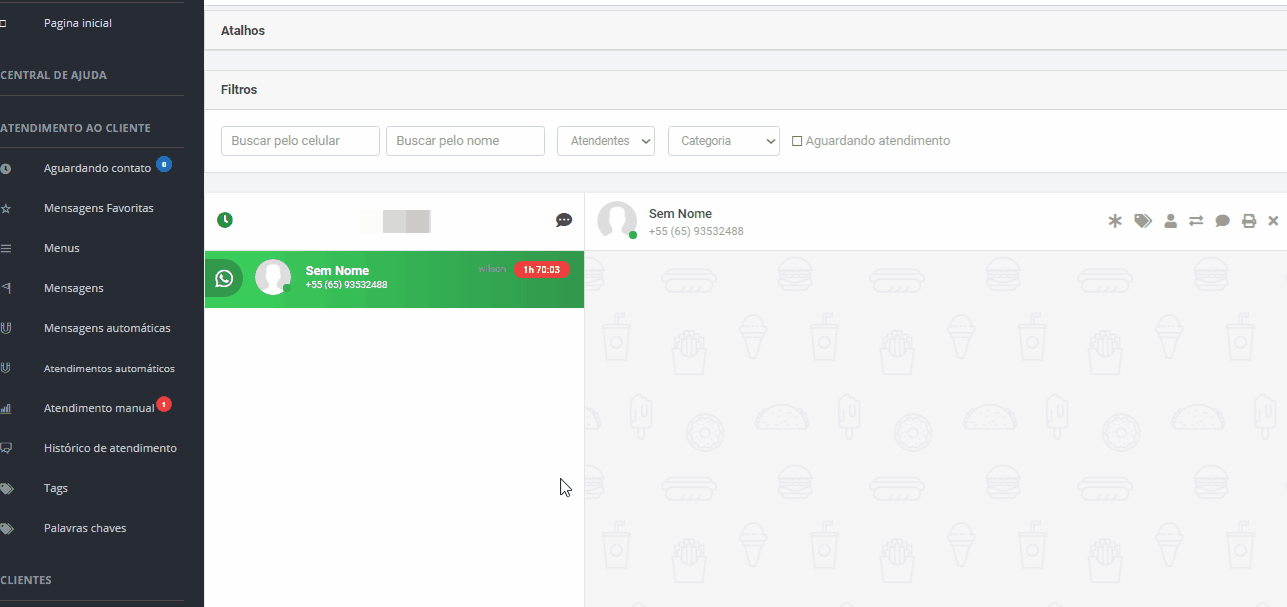Click the person icon in chat header
This screenshot has height=607, width=1287.
tap(1170, 221)
